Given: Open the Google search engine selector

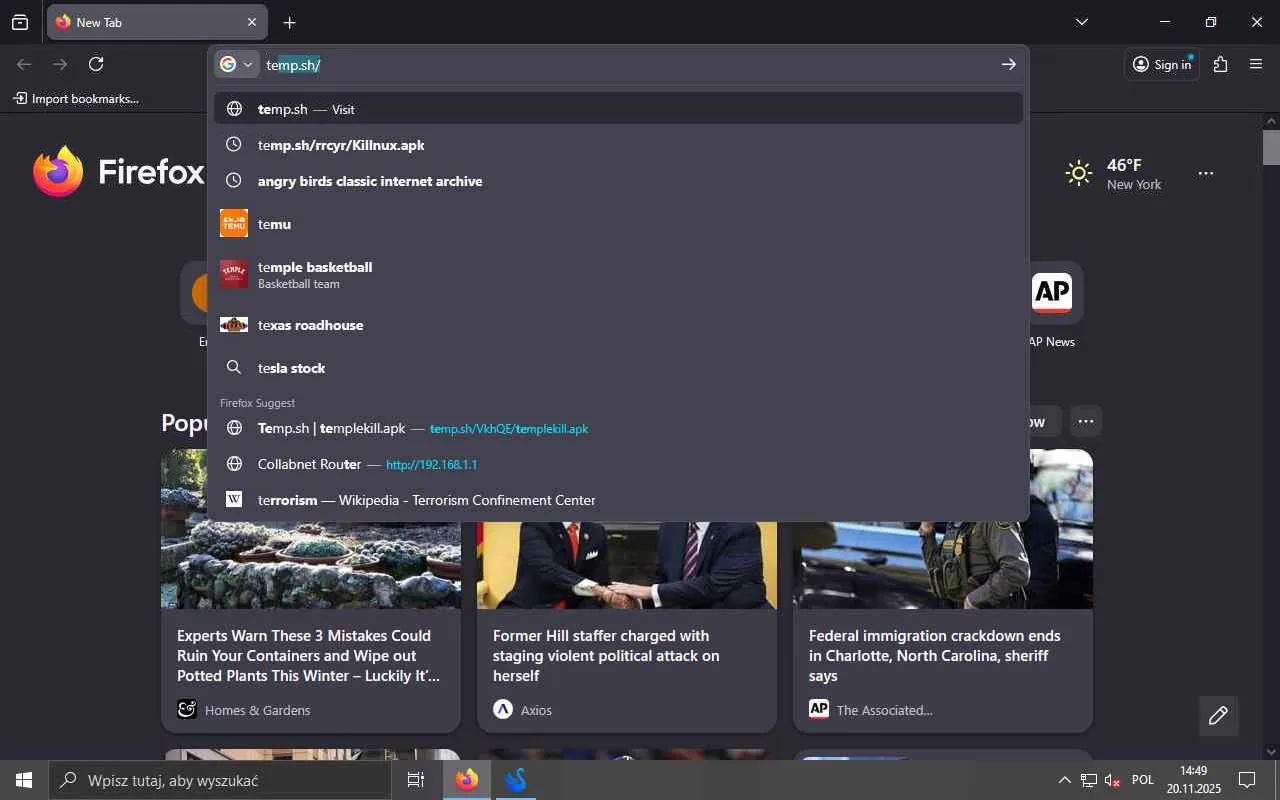Looking at the screenshot, I should tap(237, 64).
